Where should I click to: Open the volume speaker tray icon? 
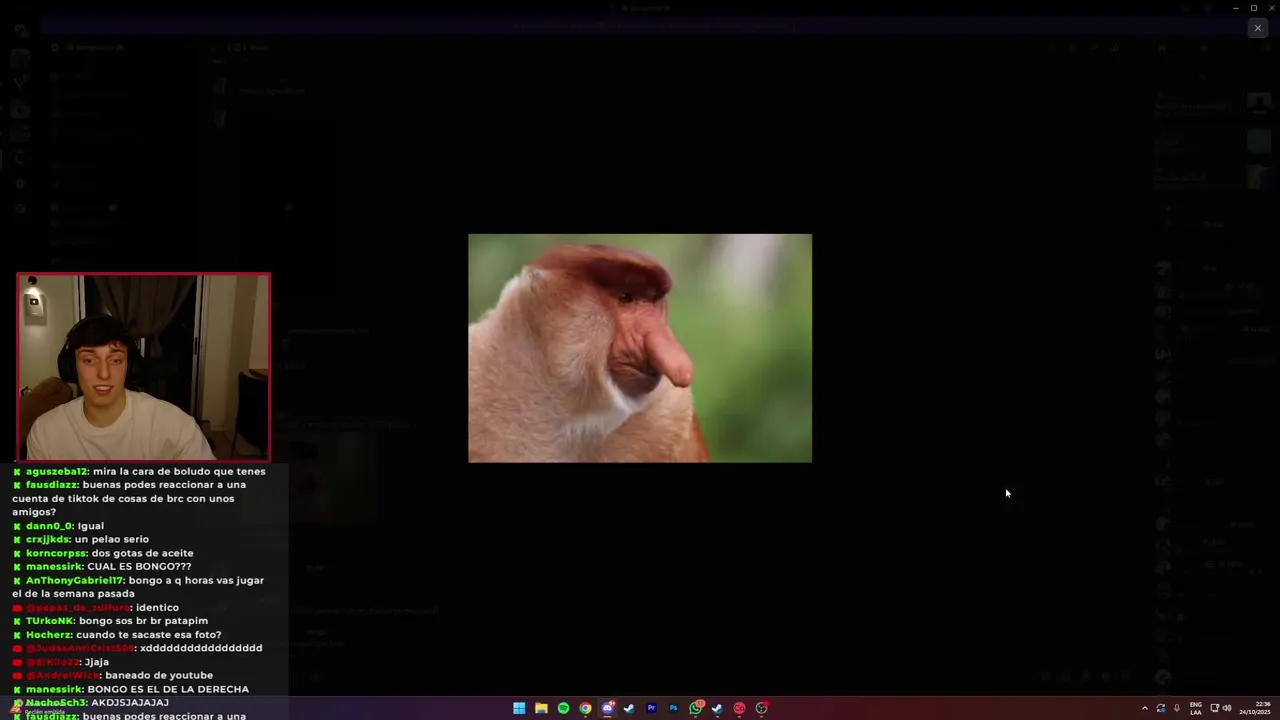pos(1227,708)
